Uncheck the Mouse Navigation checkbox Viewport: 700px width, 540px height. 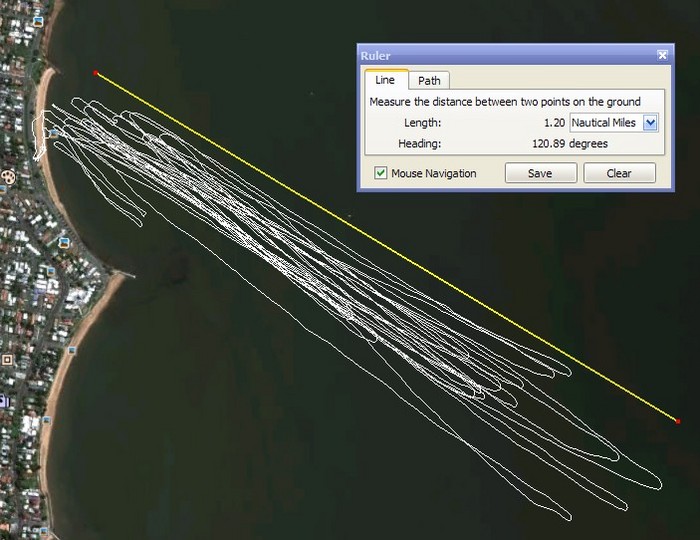pos(381,173)
